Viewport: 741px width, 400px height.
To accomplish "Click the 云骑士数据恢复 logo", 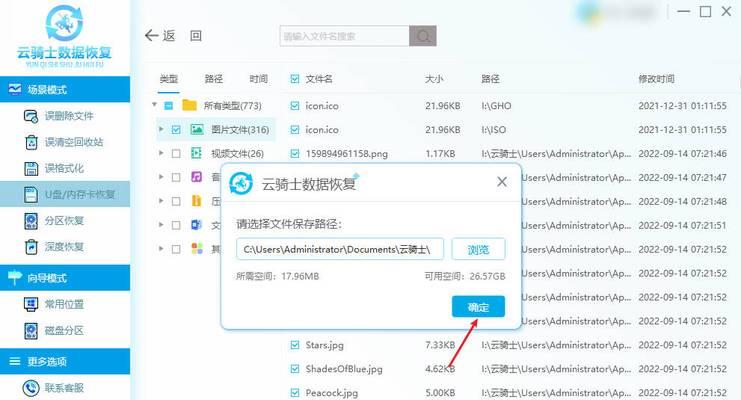I will click(x=64, y=36).
